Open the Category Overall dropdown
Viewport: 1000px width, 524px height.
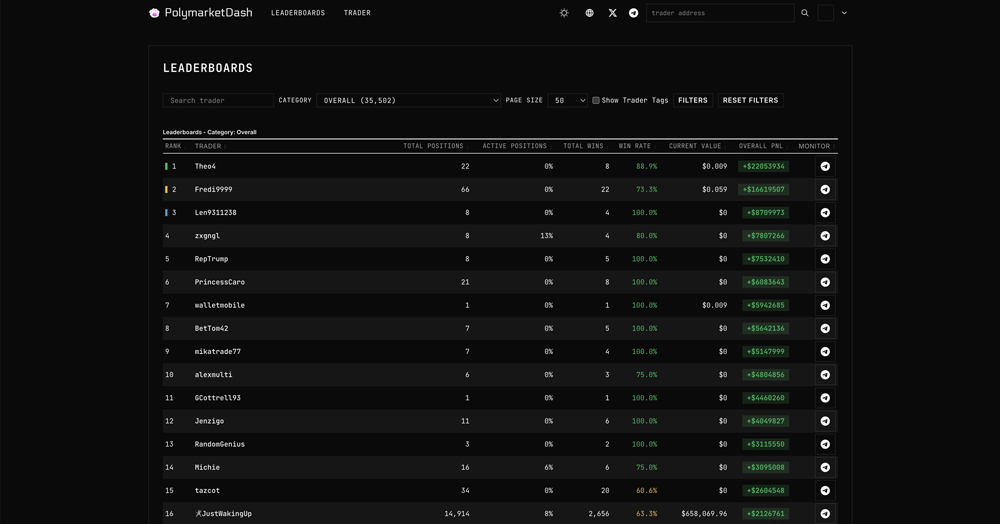[408, 100]
